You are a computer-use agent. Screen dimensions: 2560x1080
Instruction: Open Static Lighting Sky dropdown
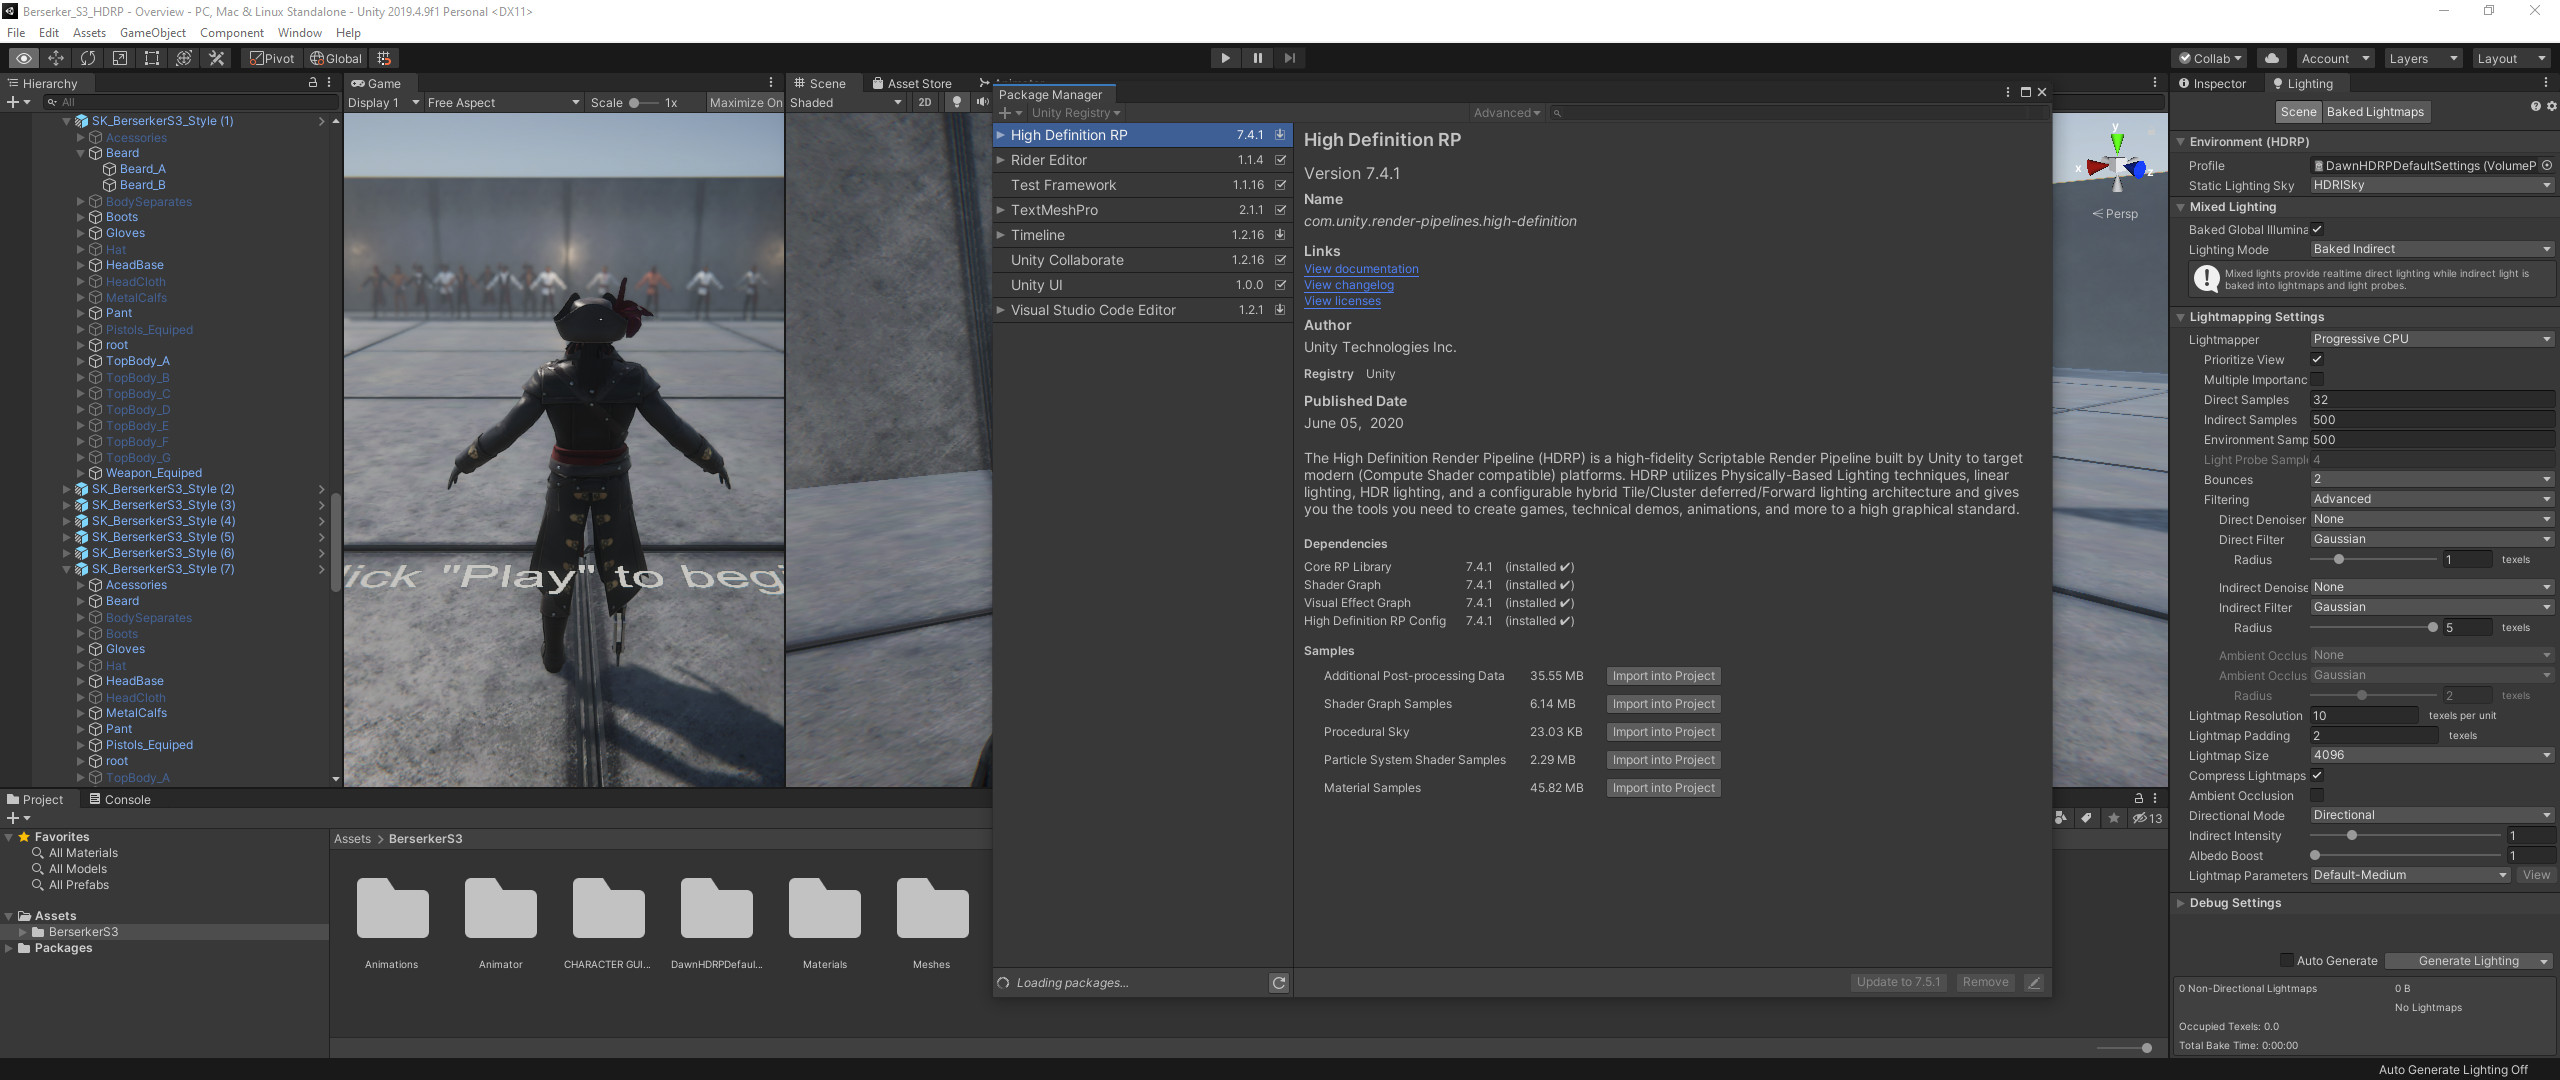tap(2432, 185)
